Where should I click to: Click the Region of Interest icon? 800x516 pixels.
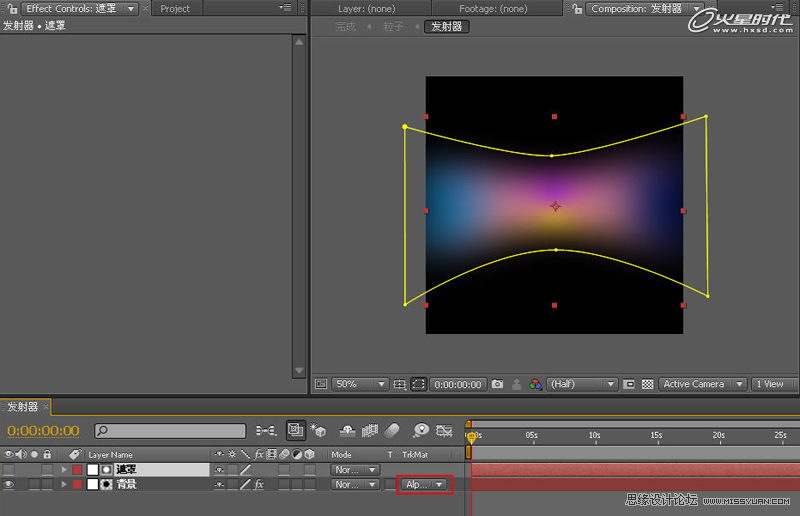[629, 384]
